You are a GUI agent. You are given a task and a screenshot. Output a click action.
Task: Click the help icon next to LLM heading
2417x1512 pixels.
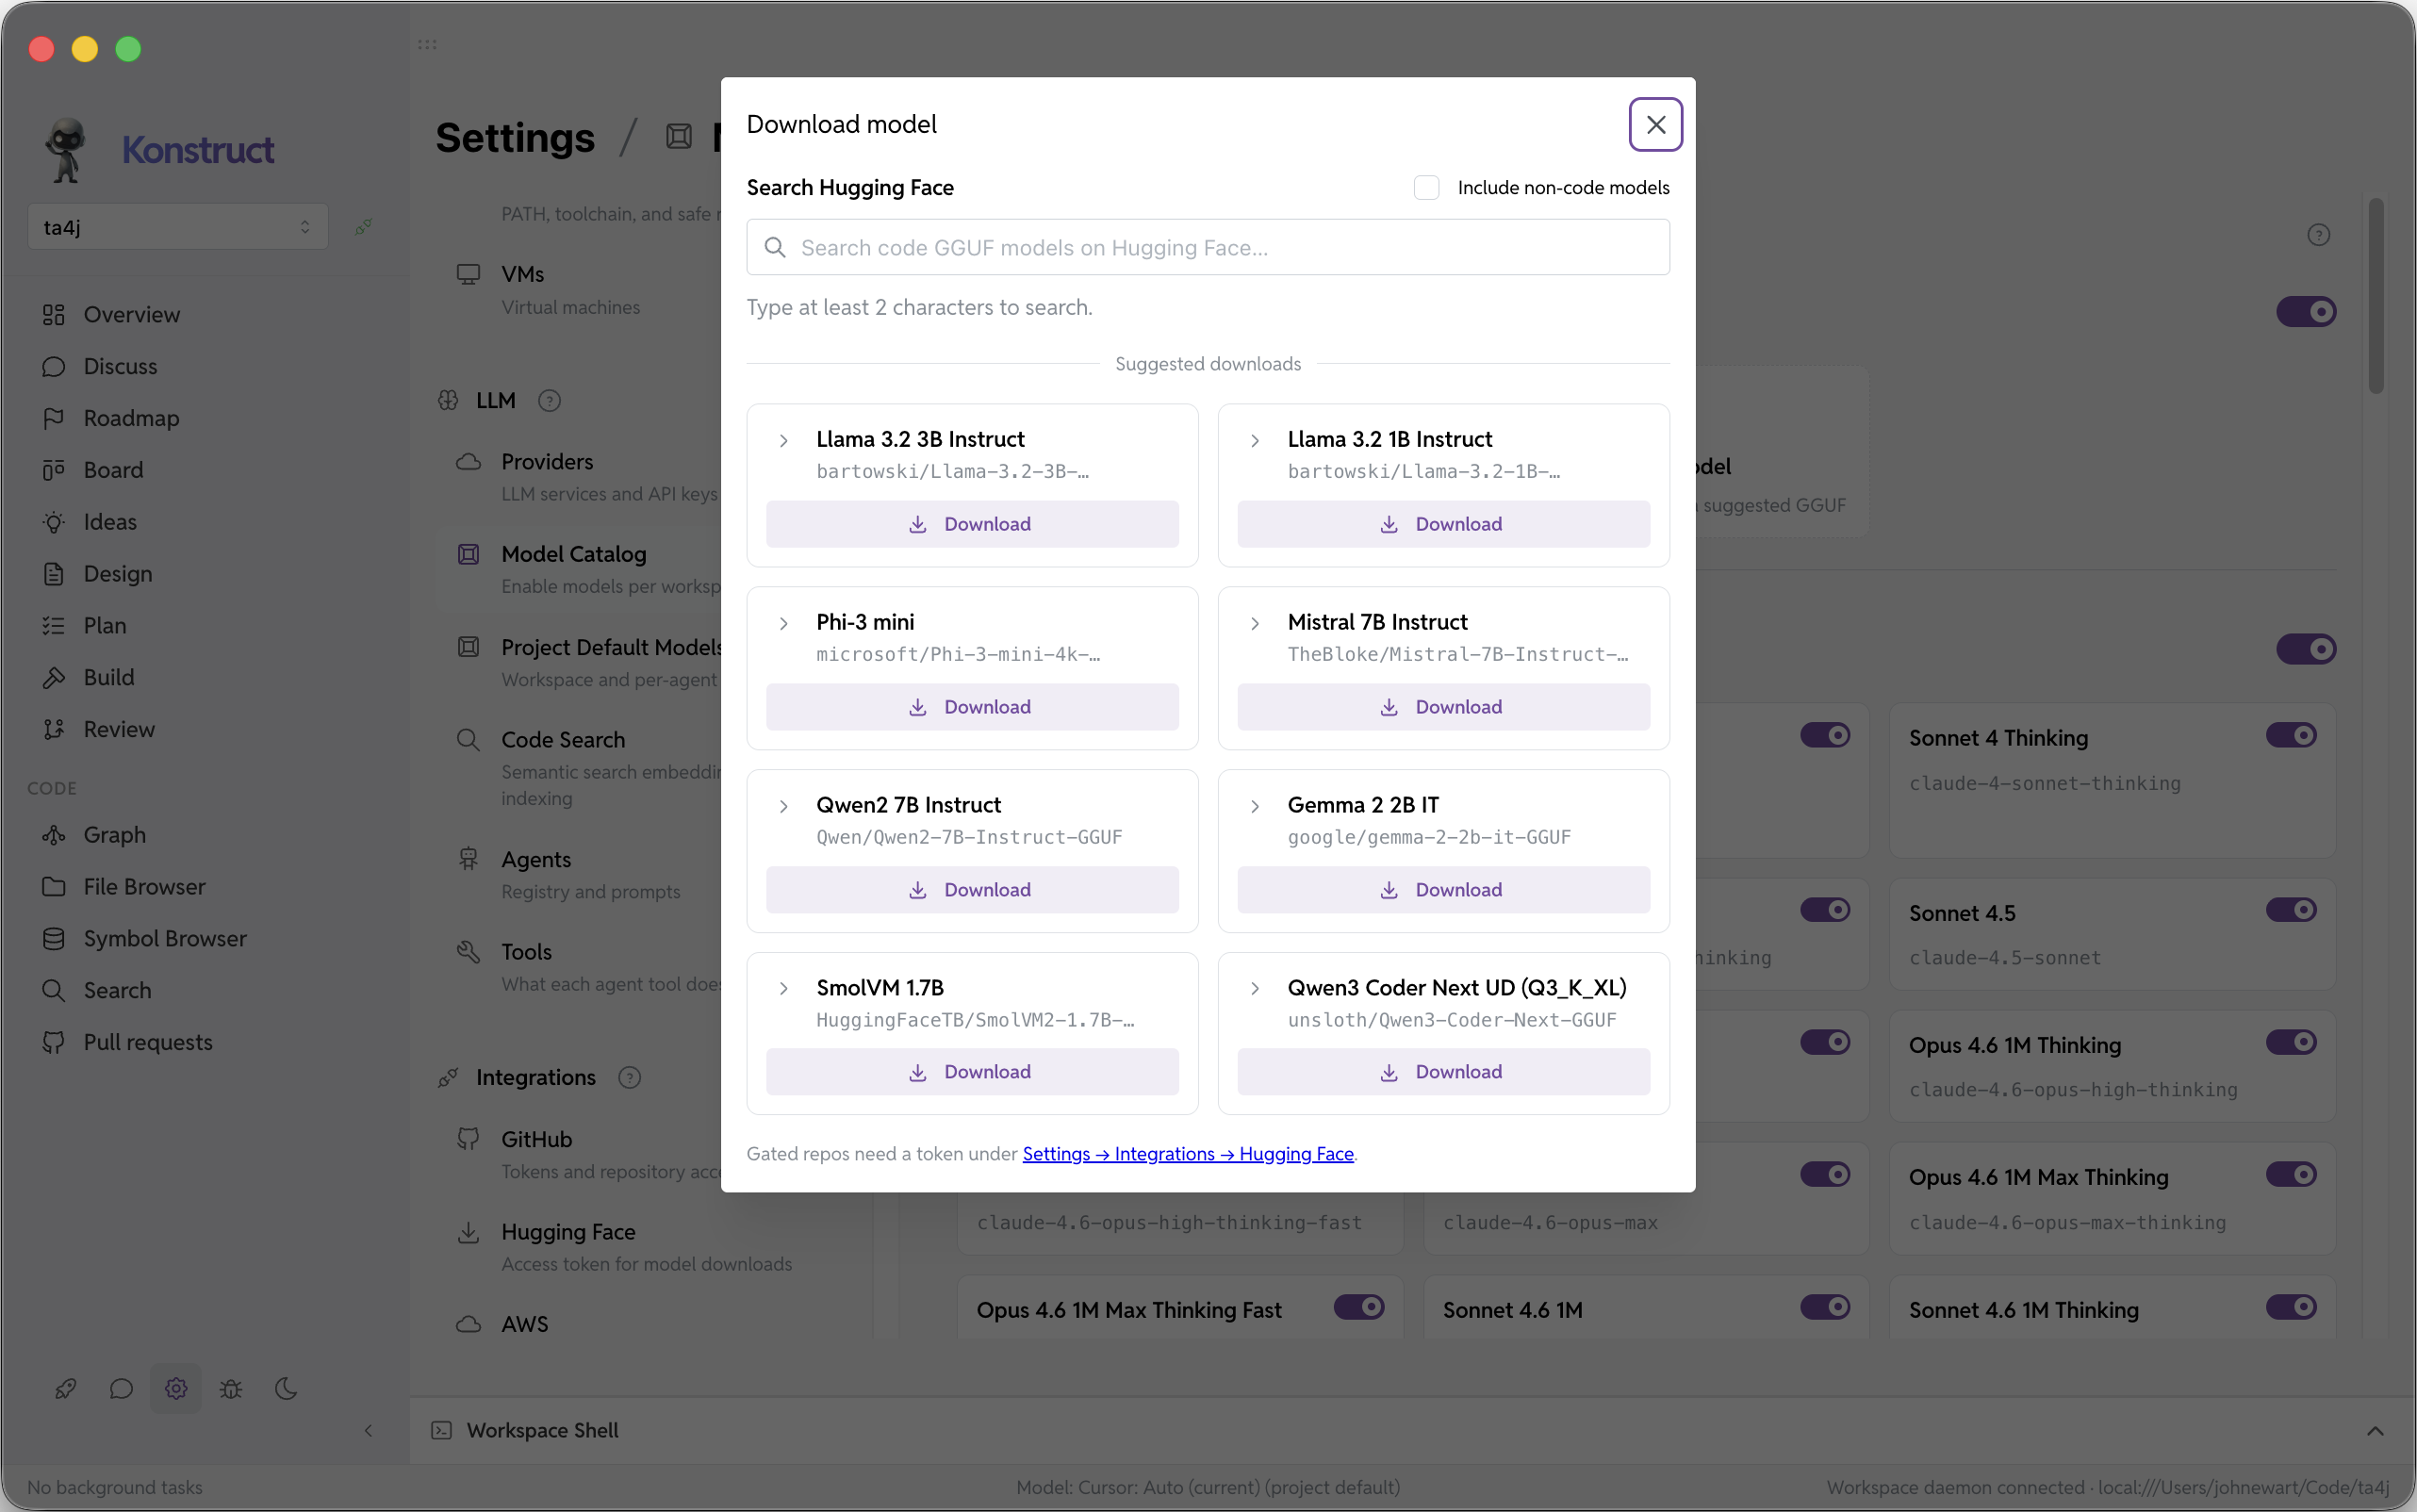549,400
